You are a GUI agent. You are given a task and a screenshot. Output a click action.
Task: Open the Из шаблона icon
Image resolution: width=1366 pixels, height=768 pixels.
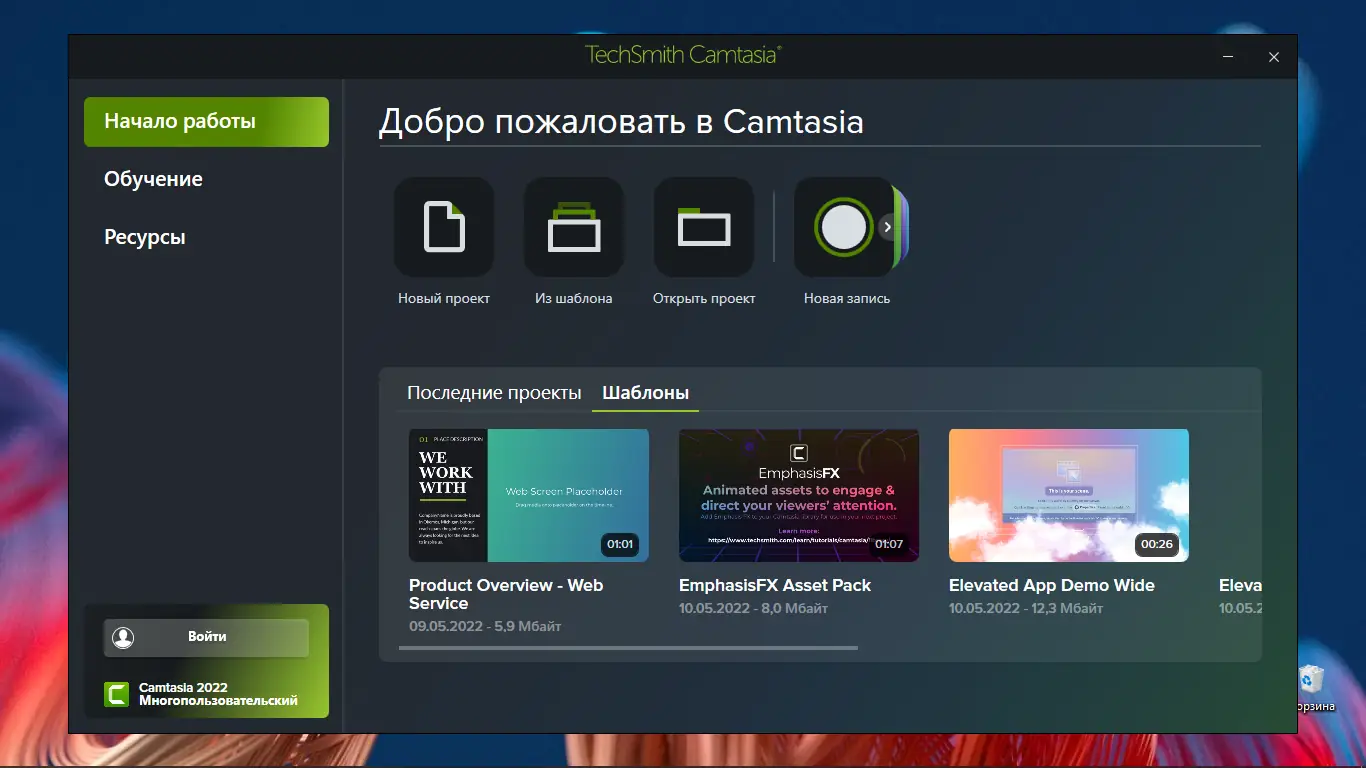pyautogui.click(x=573, y=227)
